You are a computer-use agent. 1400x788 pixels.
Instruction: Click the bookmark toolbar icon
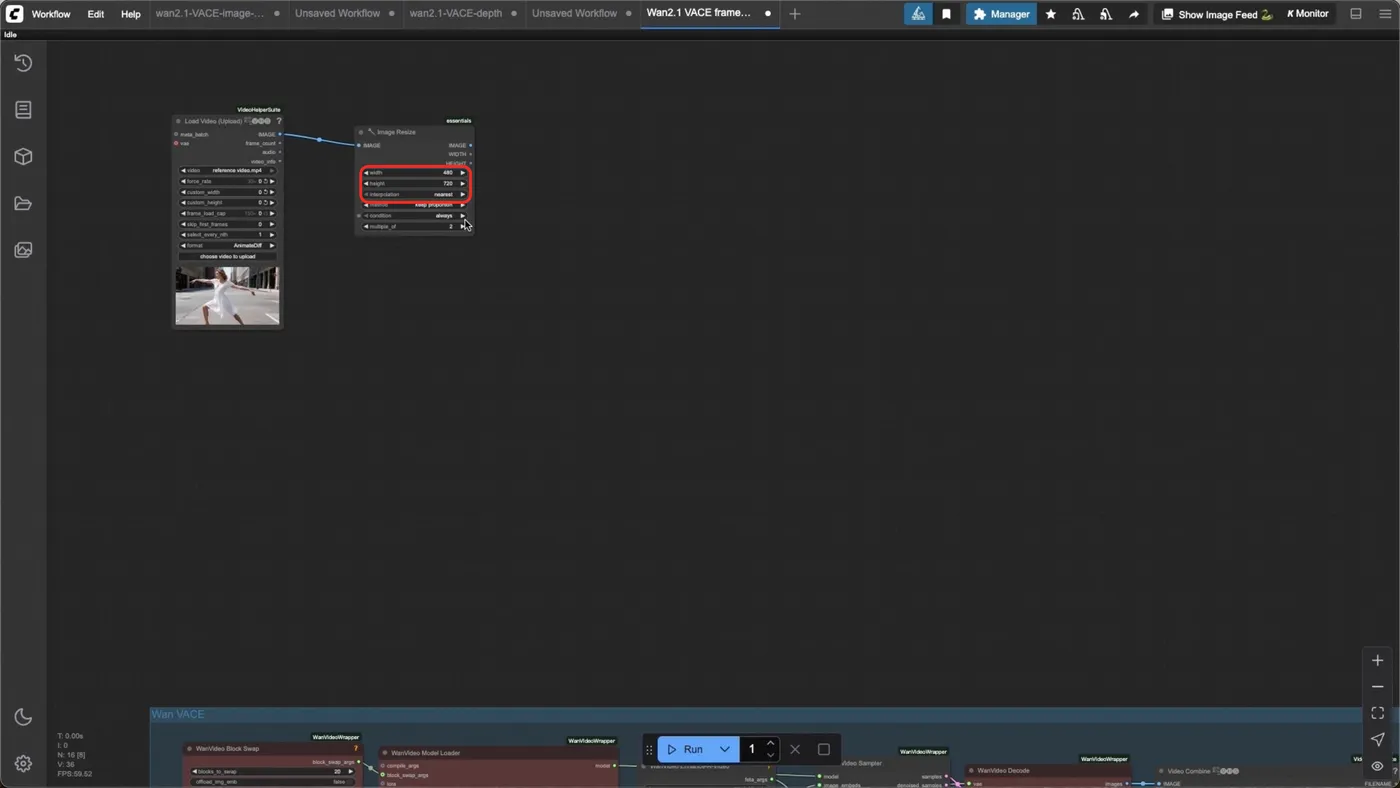(946, 14)
